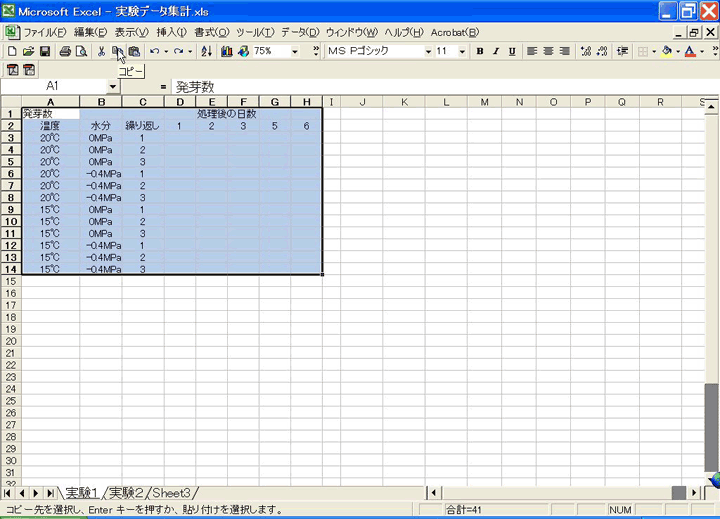Open the 75% zoom dropdown
Screen dimensions: 720x519
point(295,51)
